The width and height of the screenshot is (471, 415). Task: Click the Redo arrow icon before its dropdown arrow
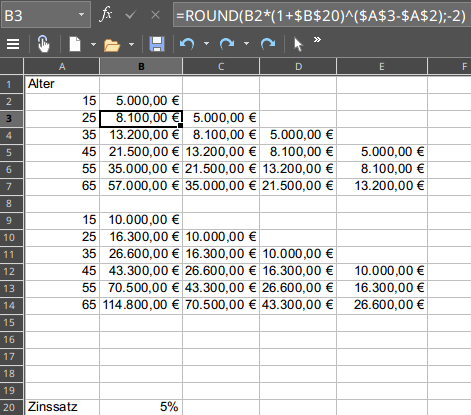227,44
